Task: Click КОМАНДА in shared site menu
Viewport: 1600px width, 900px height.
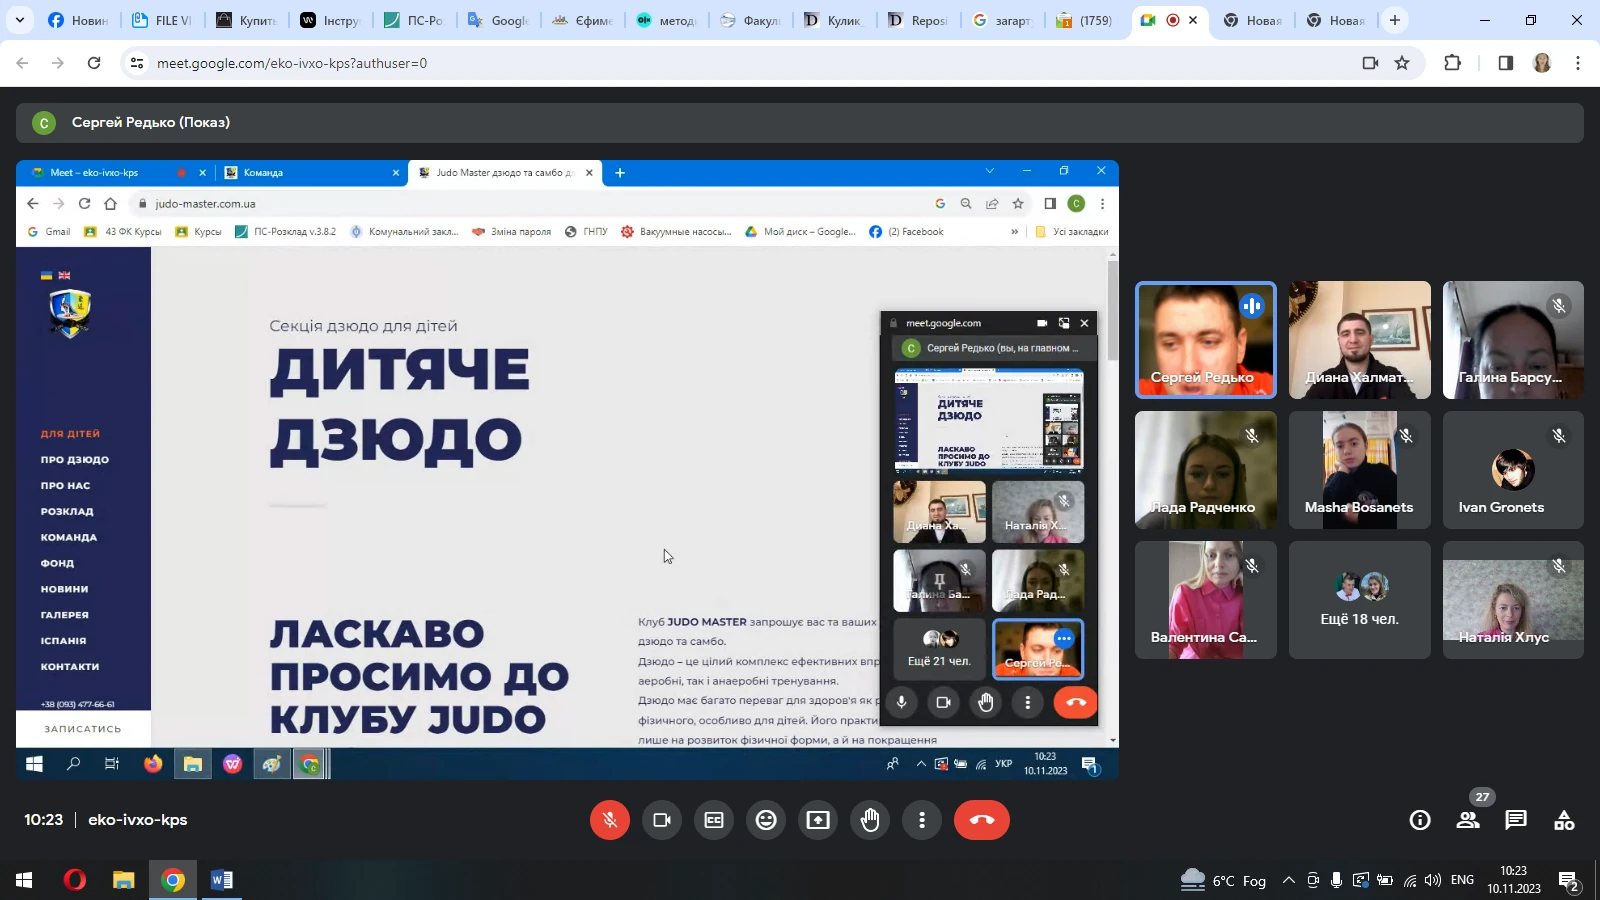Action: click(69, 538)
